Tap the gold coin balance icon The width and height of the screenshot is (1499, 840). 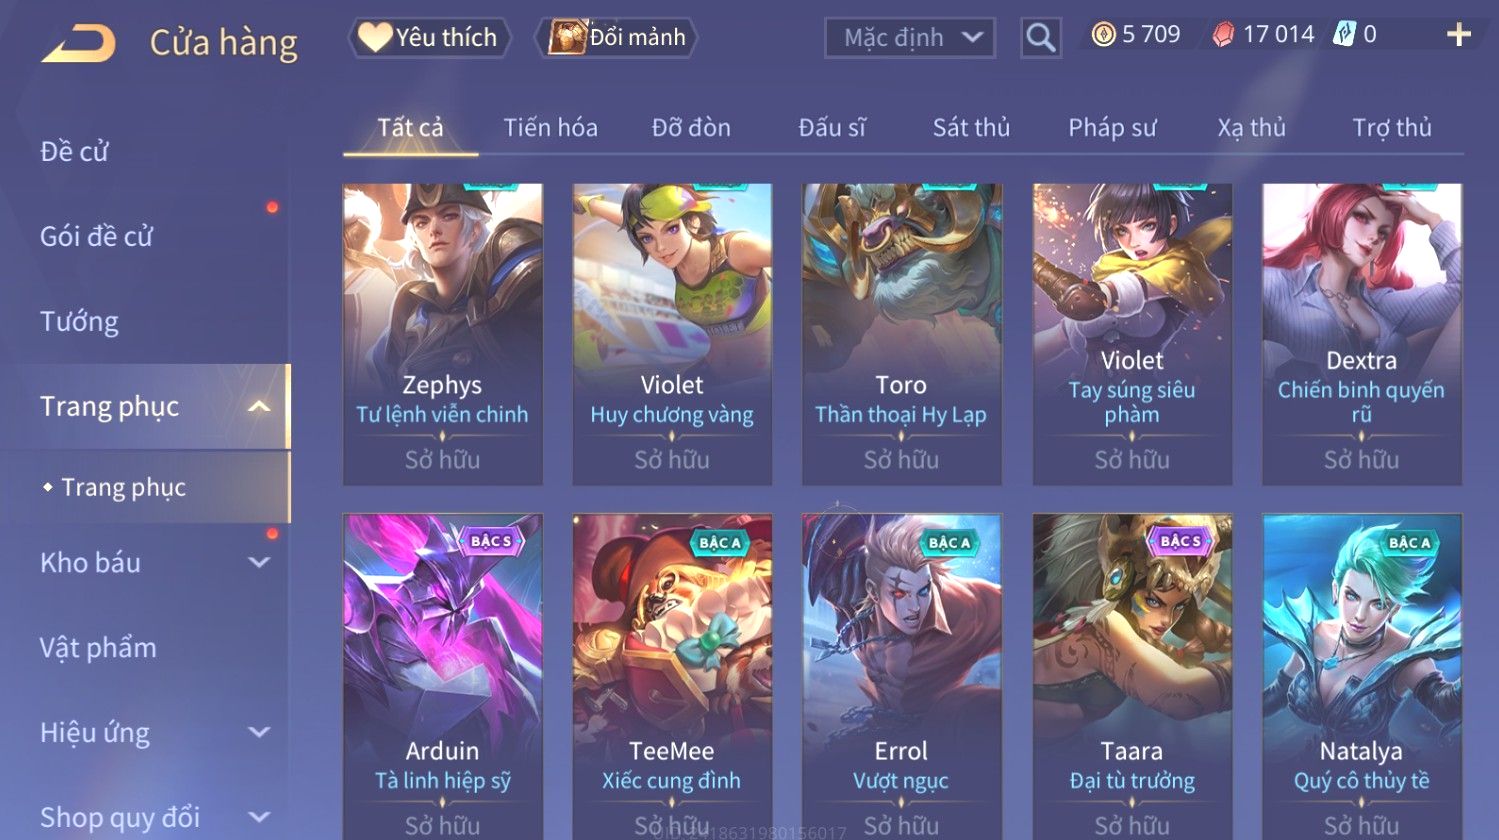pyautogui.click(x=1103, y=35)
